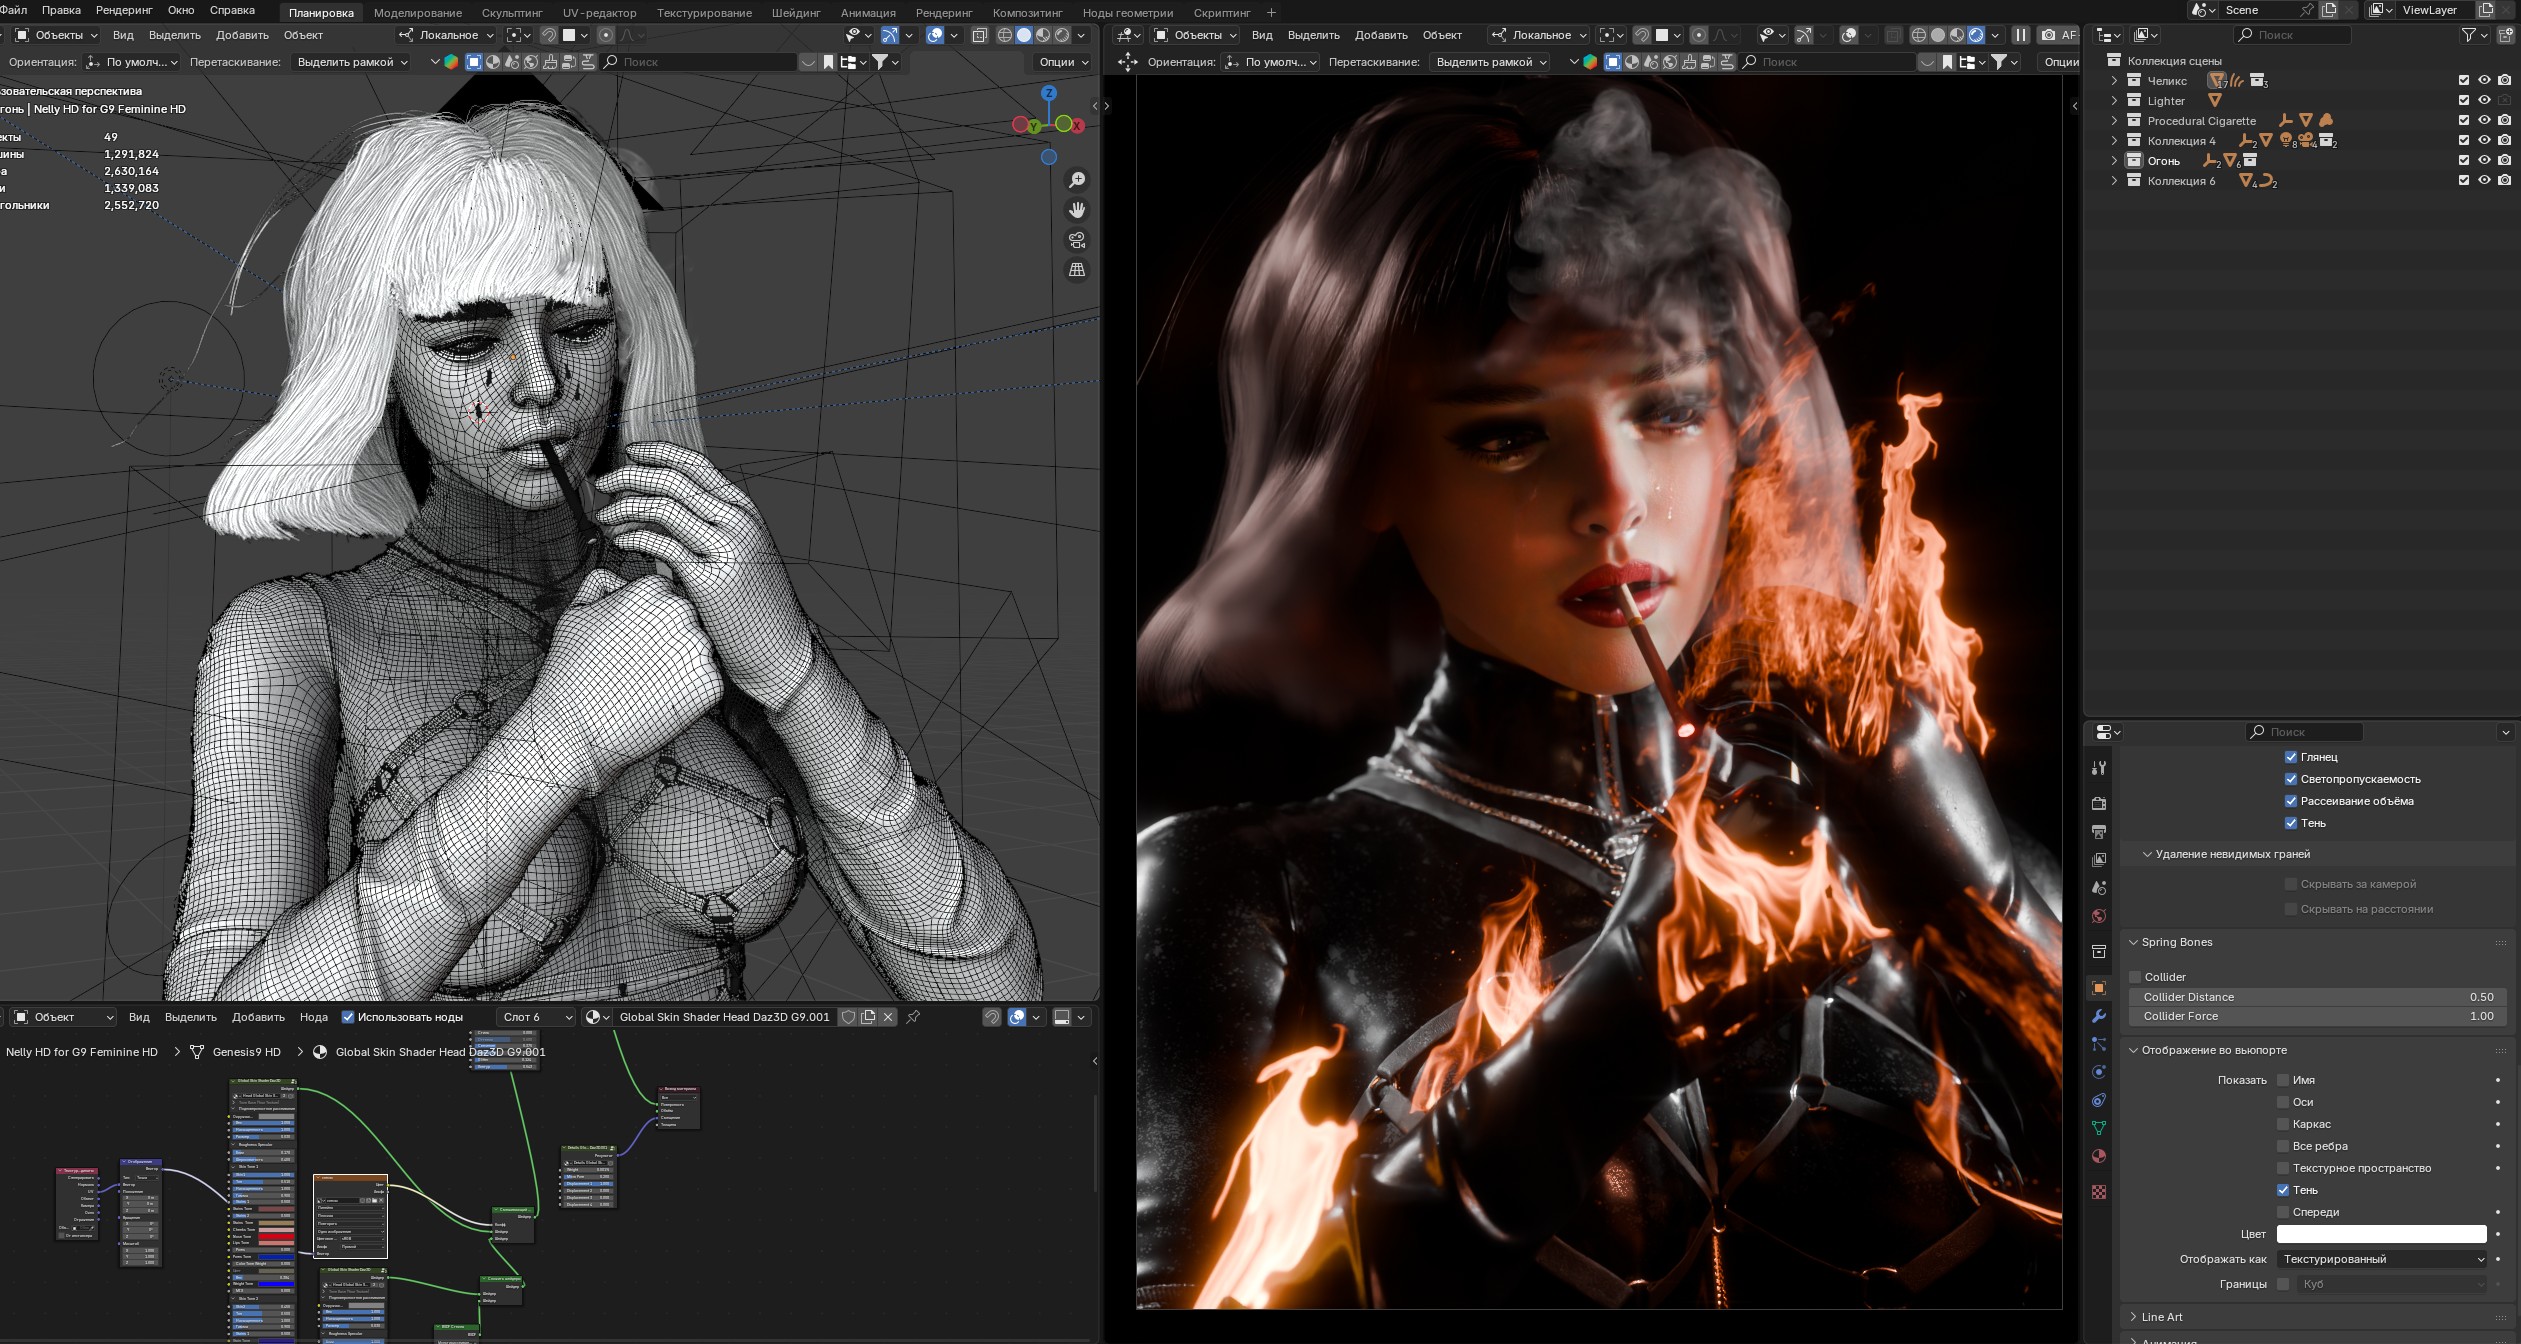Switch to the Скульптинг workspace tab

[x=512, y=13]
